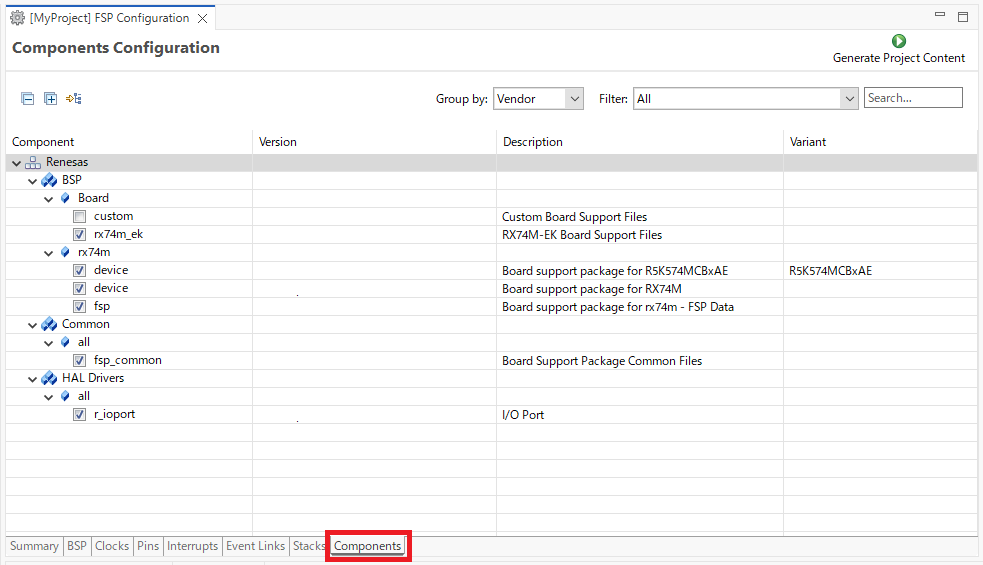Image resolution: width=983 pixels, height=565 pixels.
Task: Collapse the all node under Common
Action: pos(48,344)
